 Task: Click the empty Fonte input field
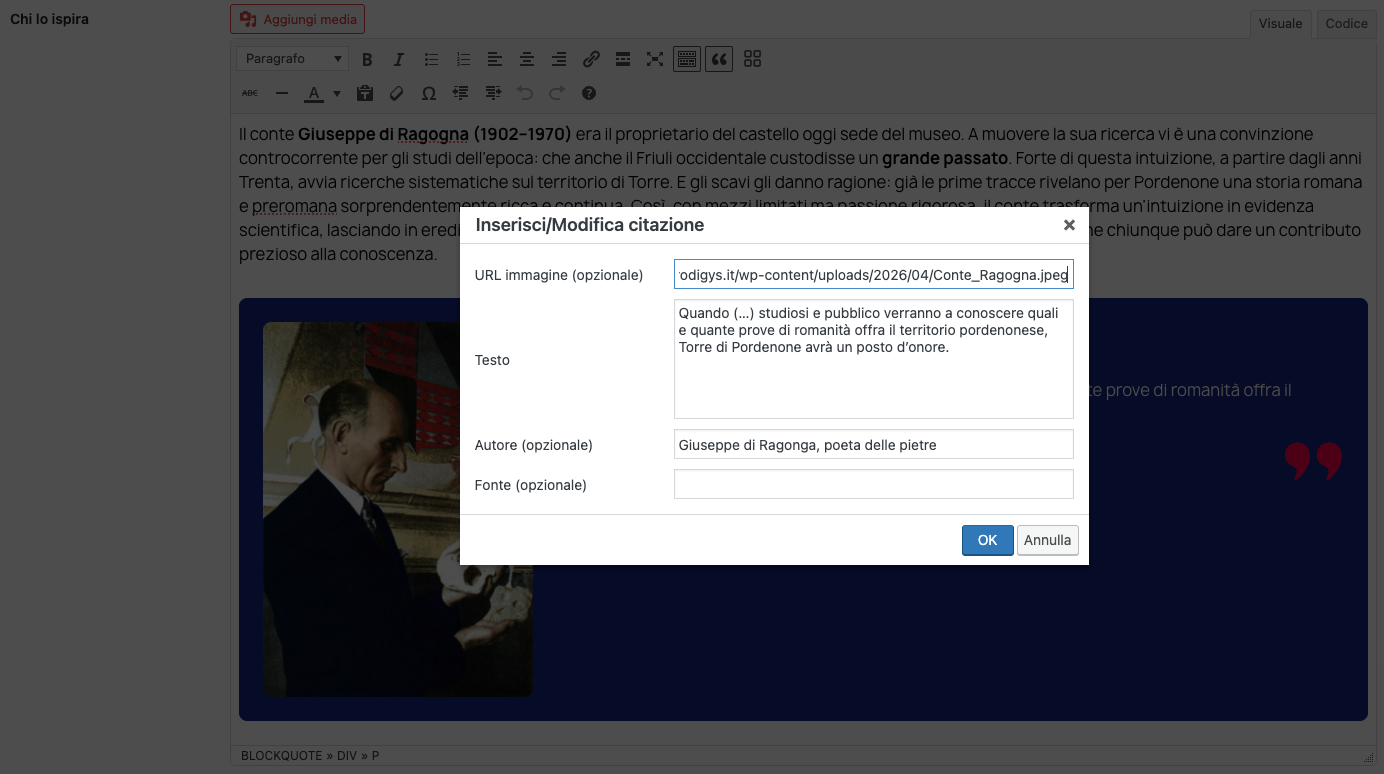pos(874,484)
